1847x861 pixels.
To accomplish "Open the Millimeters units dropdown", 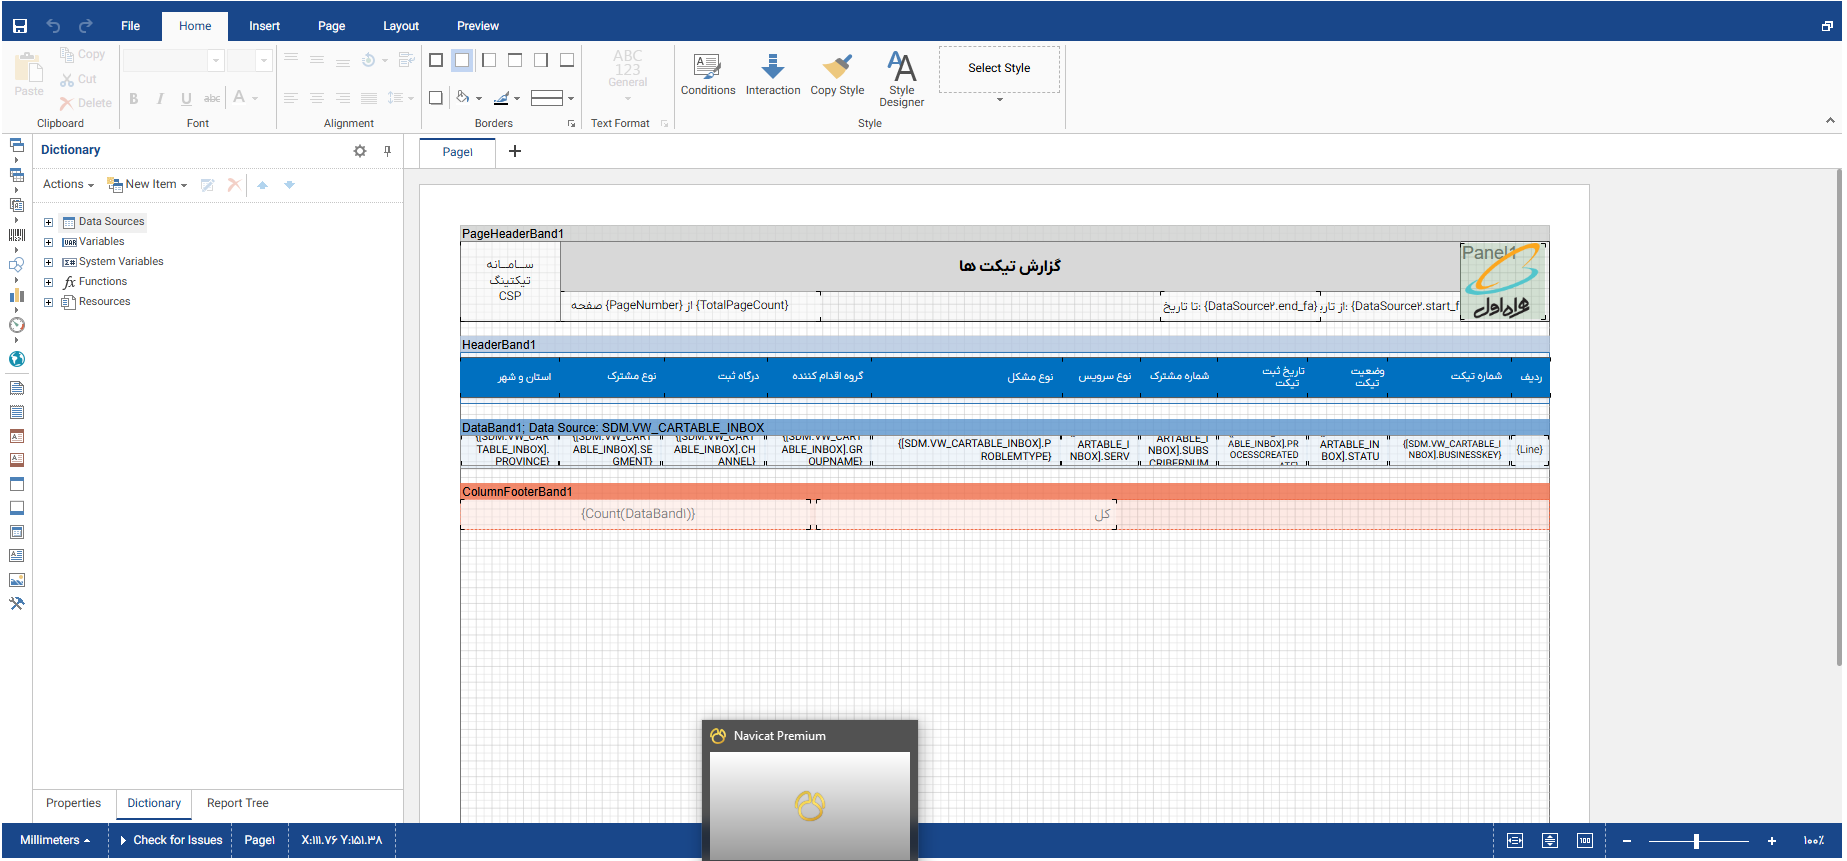I will (55, 840).
